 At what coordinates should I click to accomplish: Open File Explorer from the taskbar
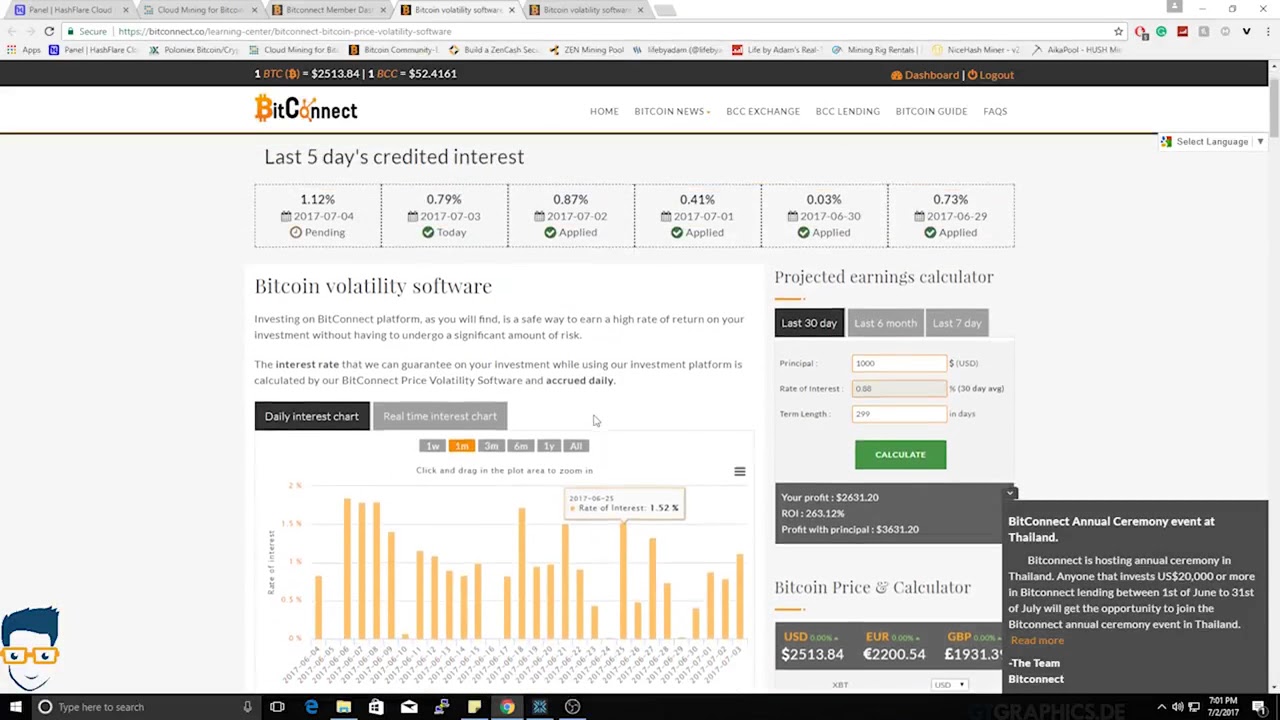(x=343, y=707)
